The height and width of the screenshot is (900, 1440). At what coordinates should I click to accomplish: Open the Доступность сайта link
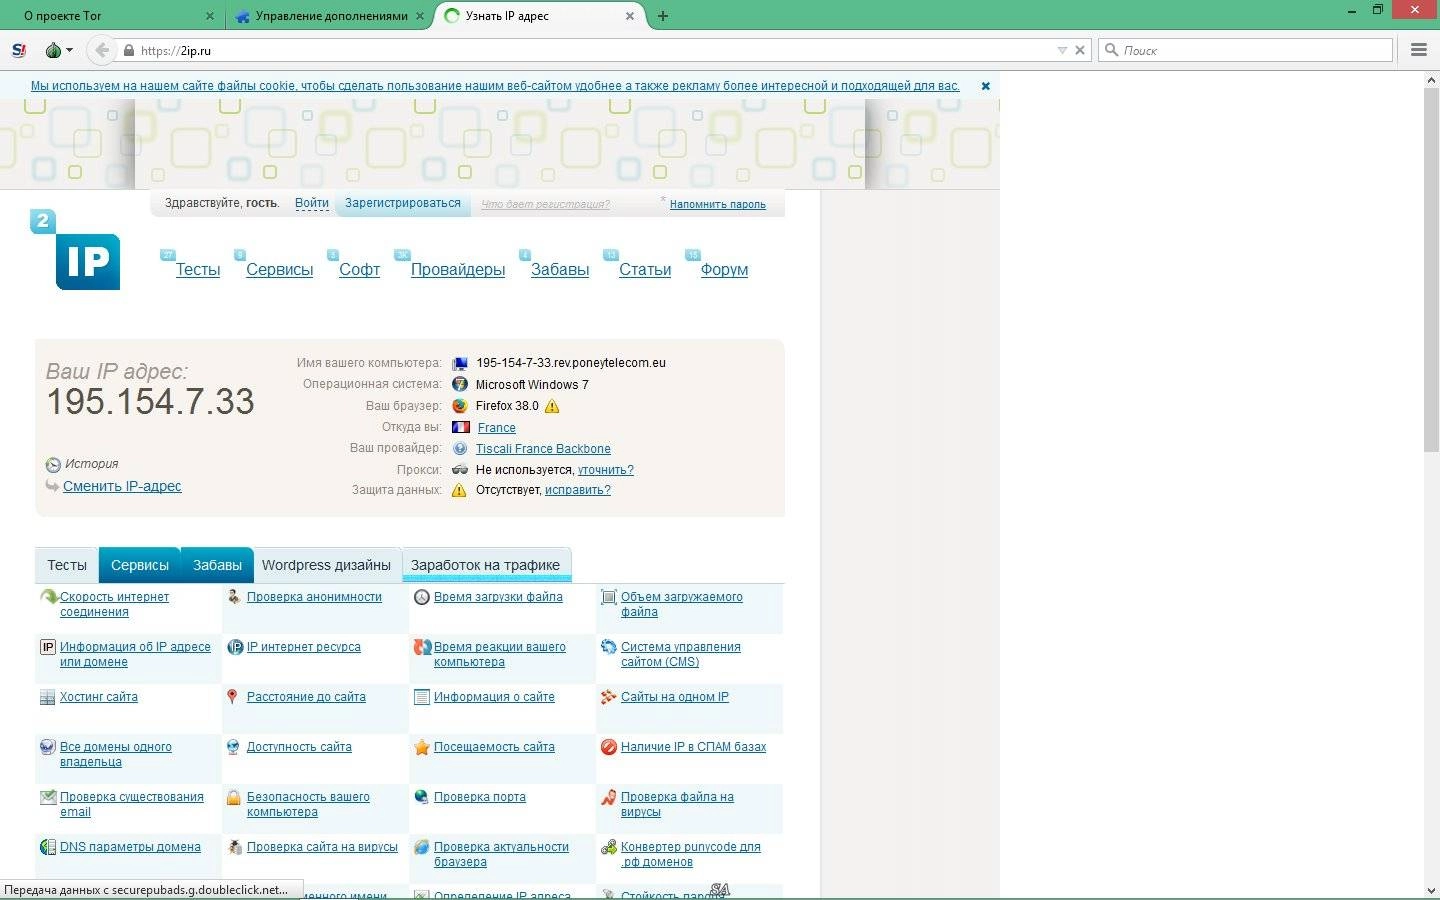click(299, 747)
